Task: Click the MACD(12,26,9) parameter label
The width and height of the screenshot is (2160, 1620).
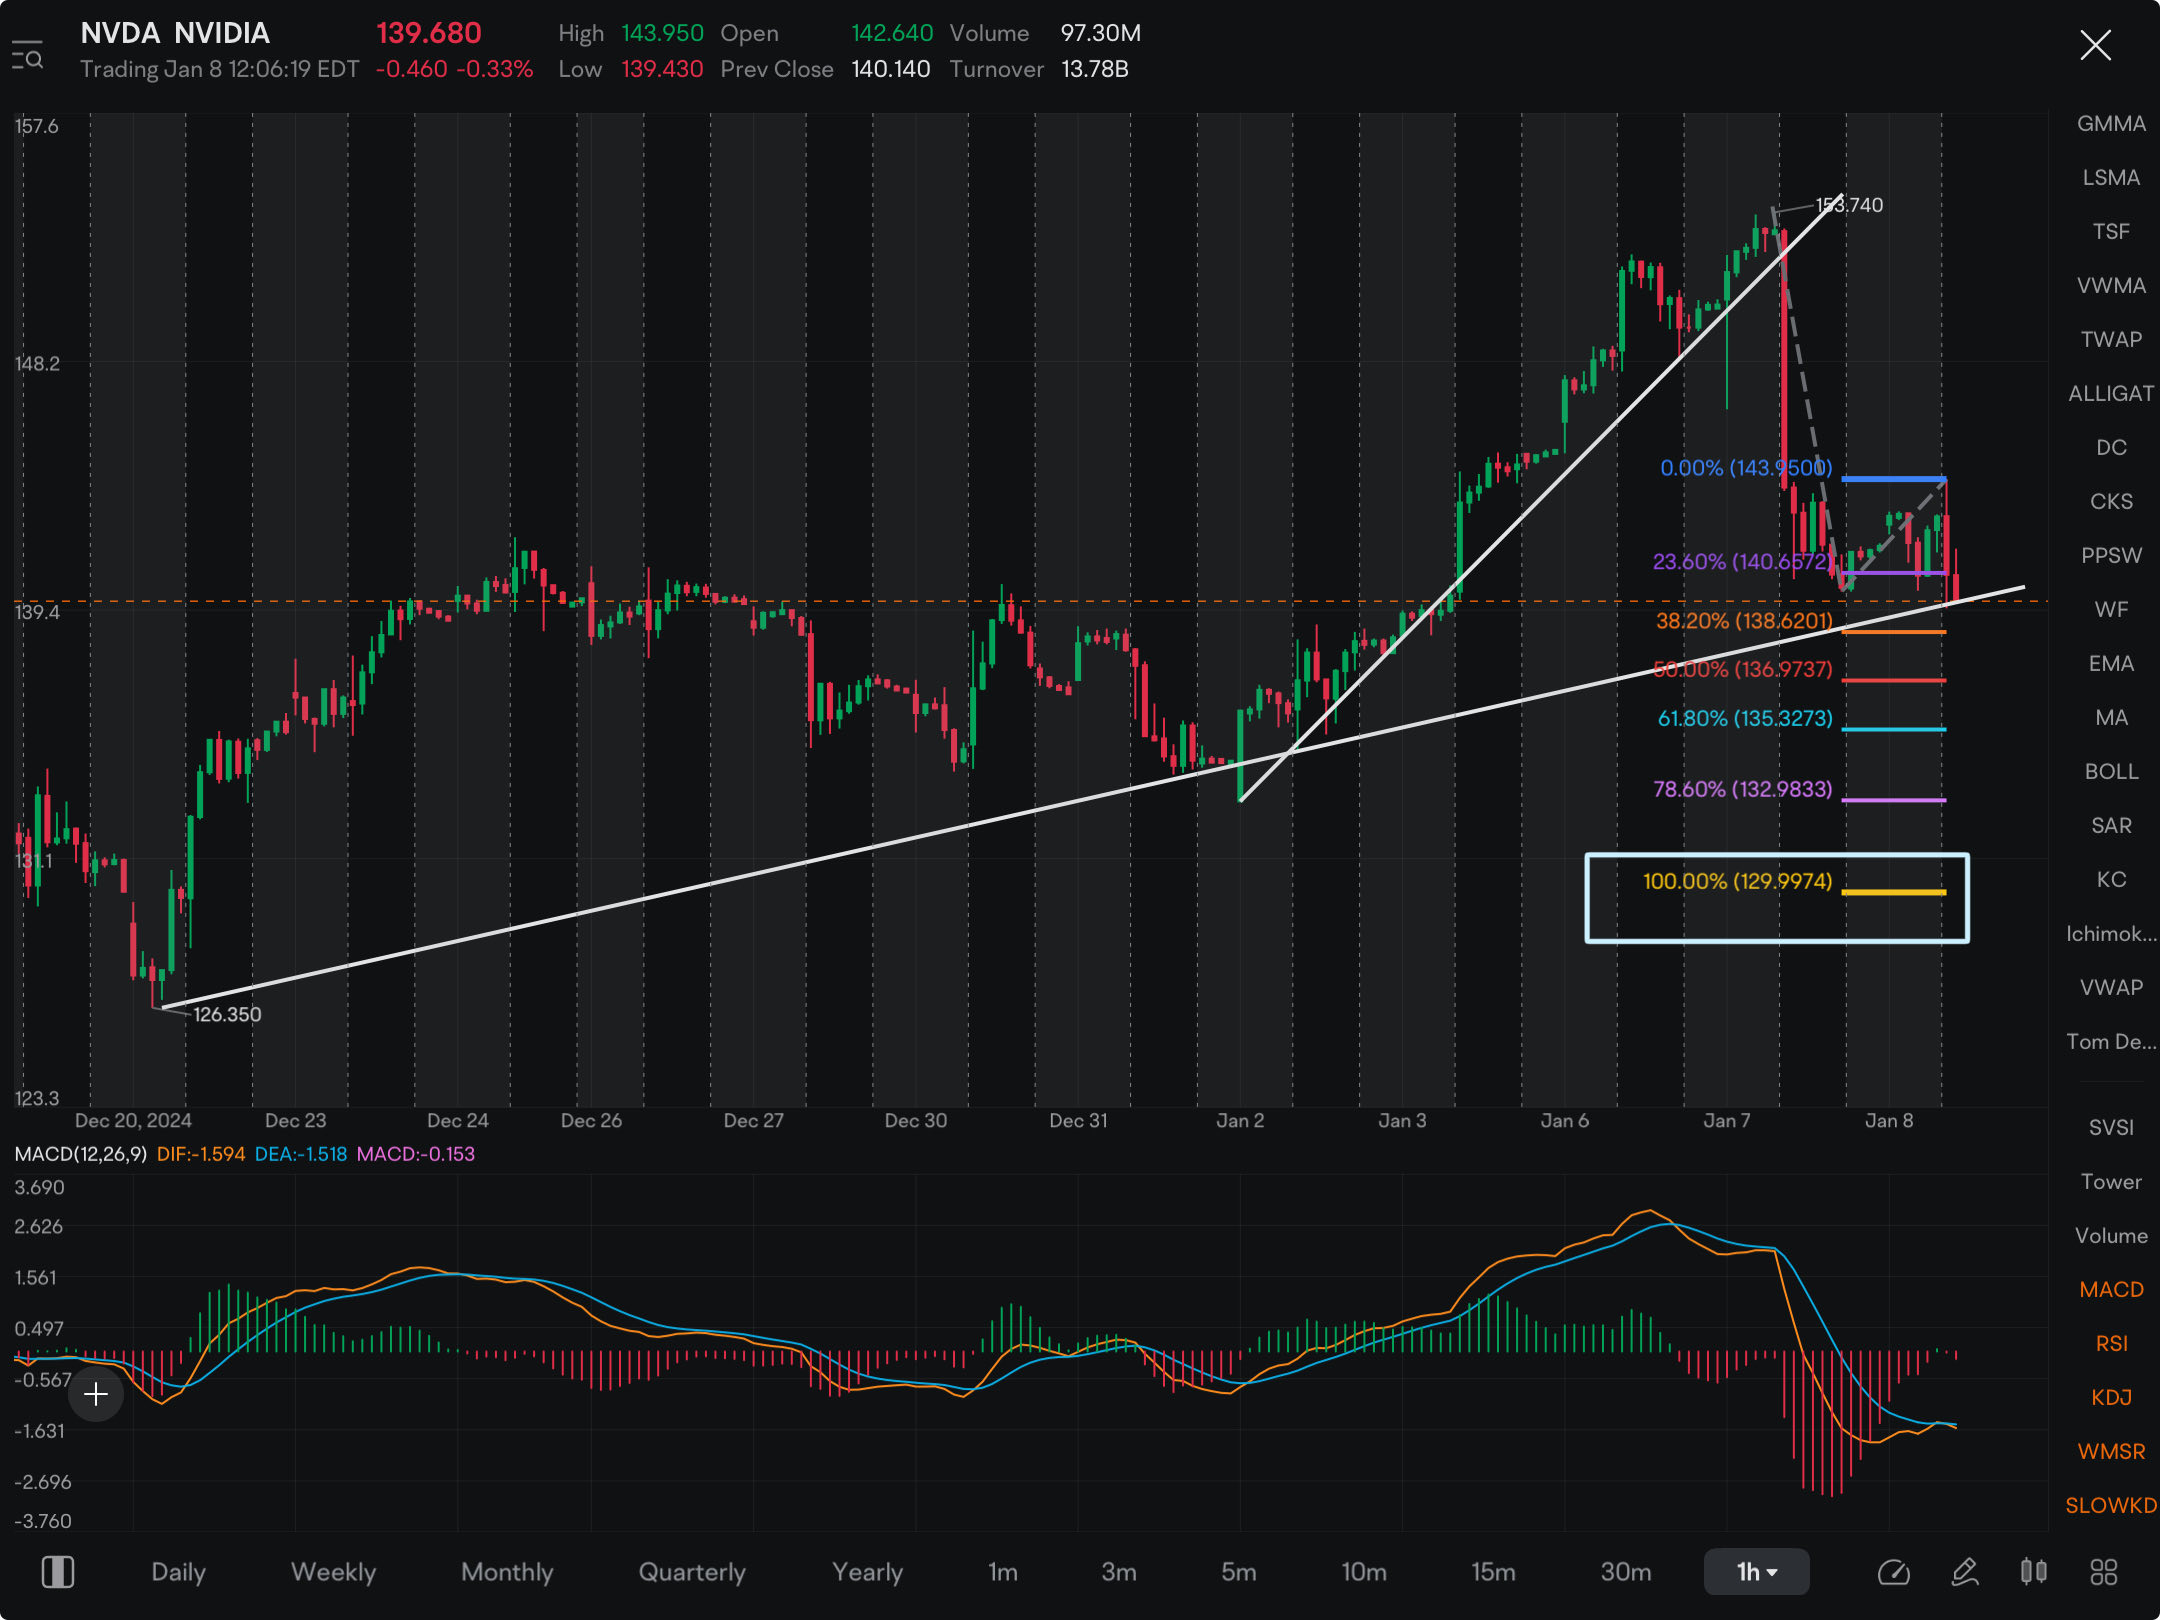Action: click(x=81, y=1154)
